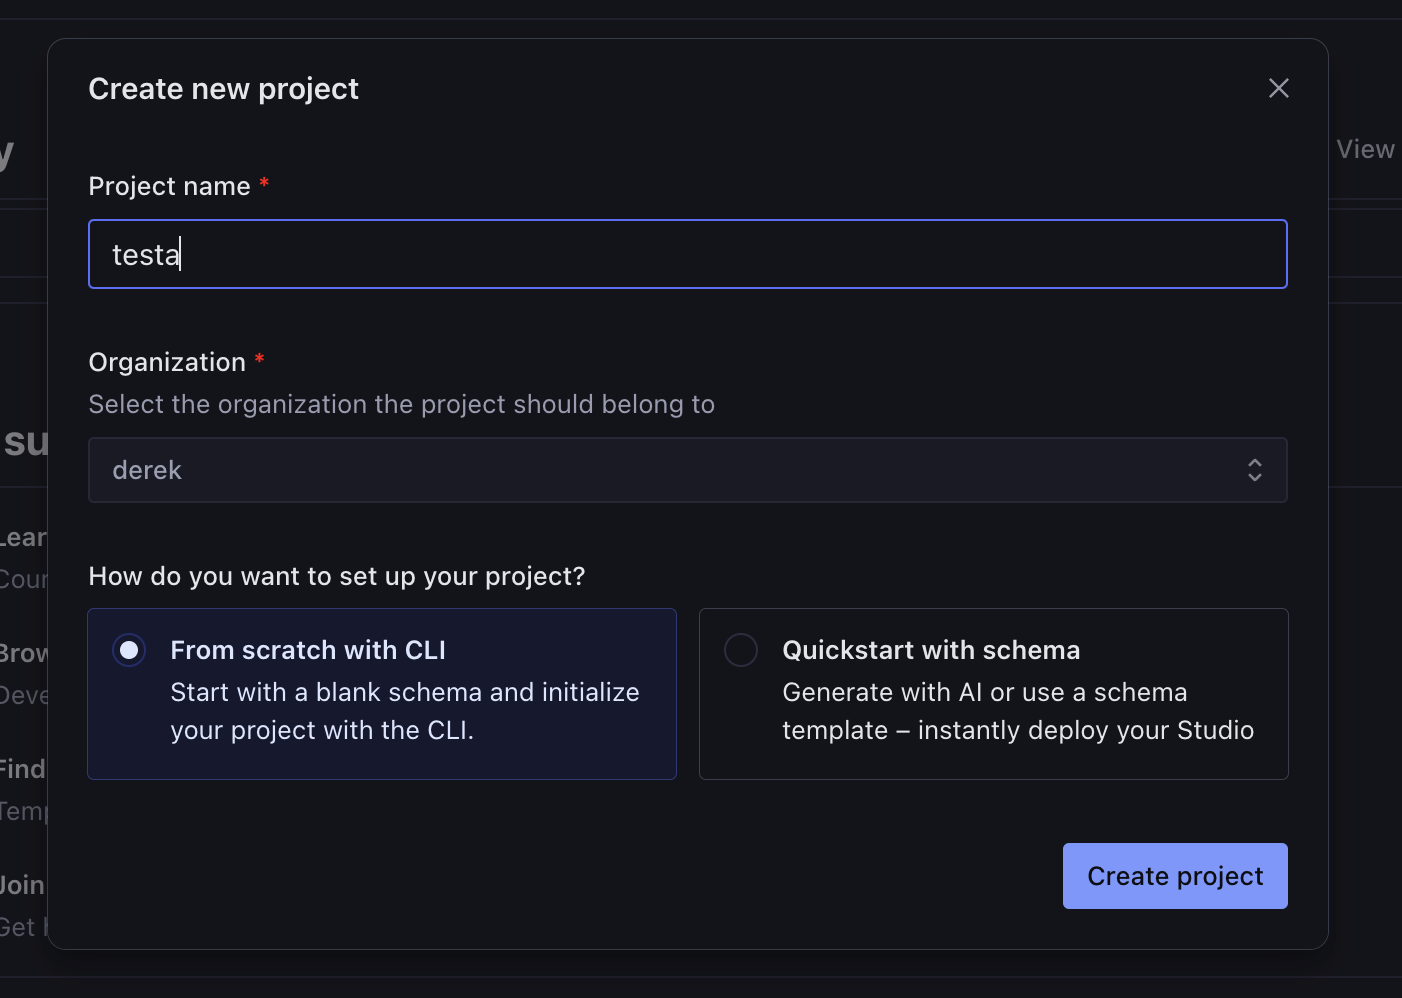The width and height of the screenshot is (1402, 998).
Task: Click the View link behind the dialog
Action: [x=1365, y=149]
